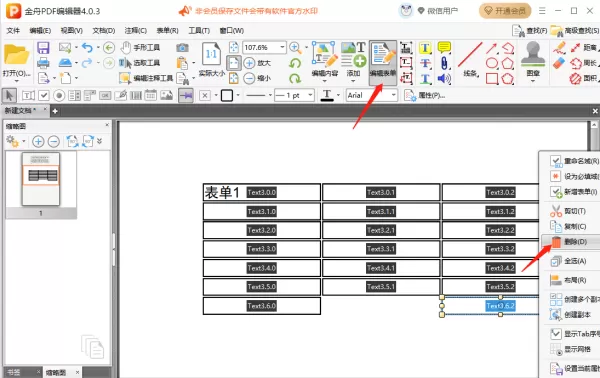
Task: Open the 工具(T) menu
Action: [x=199, y=30]
